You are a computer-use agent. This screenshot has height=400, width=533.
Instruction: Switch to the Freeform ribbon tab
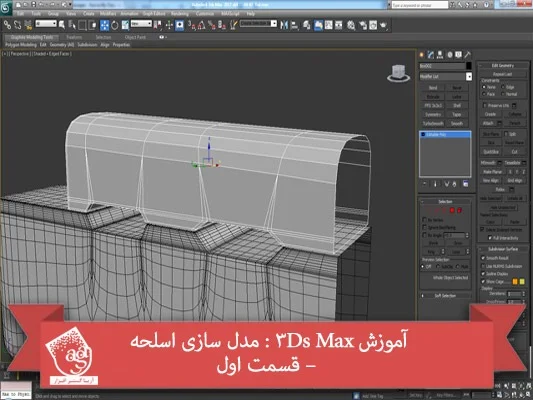[74, 37]
